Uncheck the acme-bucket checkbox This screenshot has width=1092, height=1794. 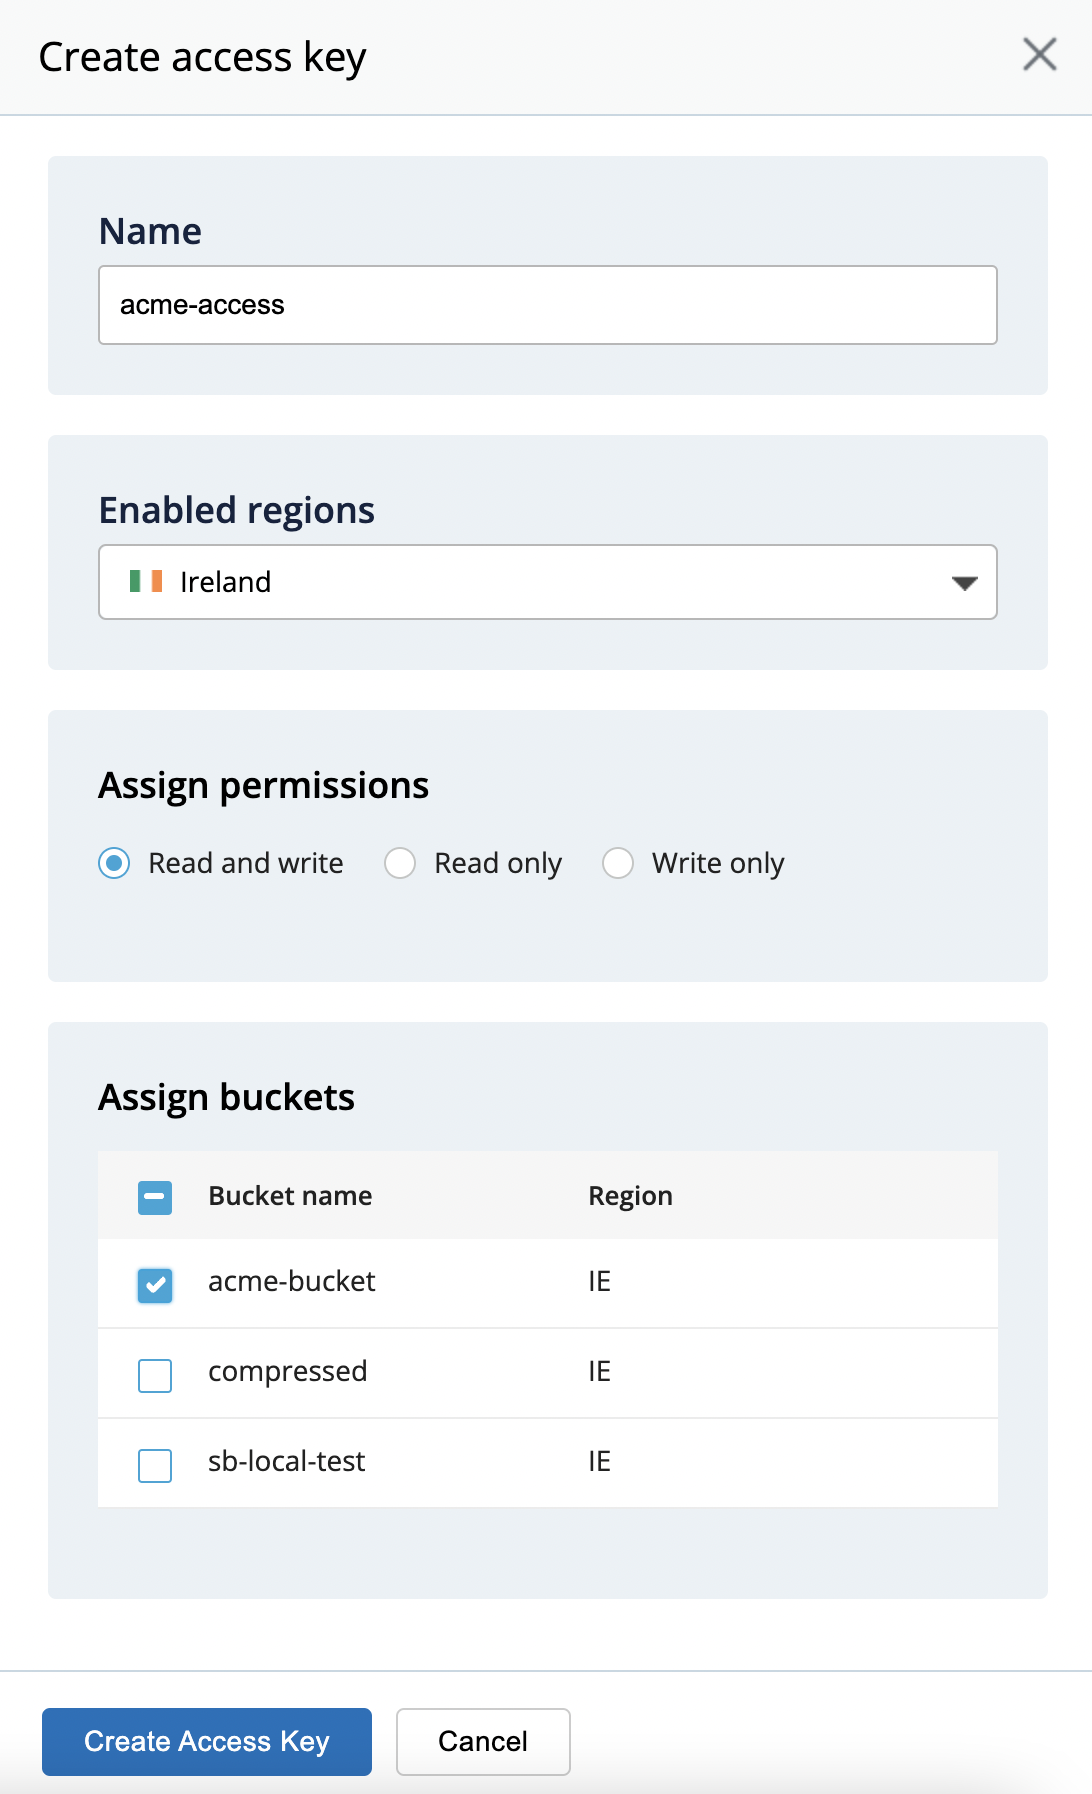155,1285
